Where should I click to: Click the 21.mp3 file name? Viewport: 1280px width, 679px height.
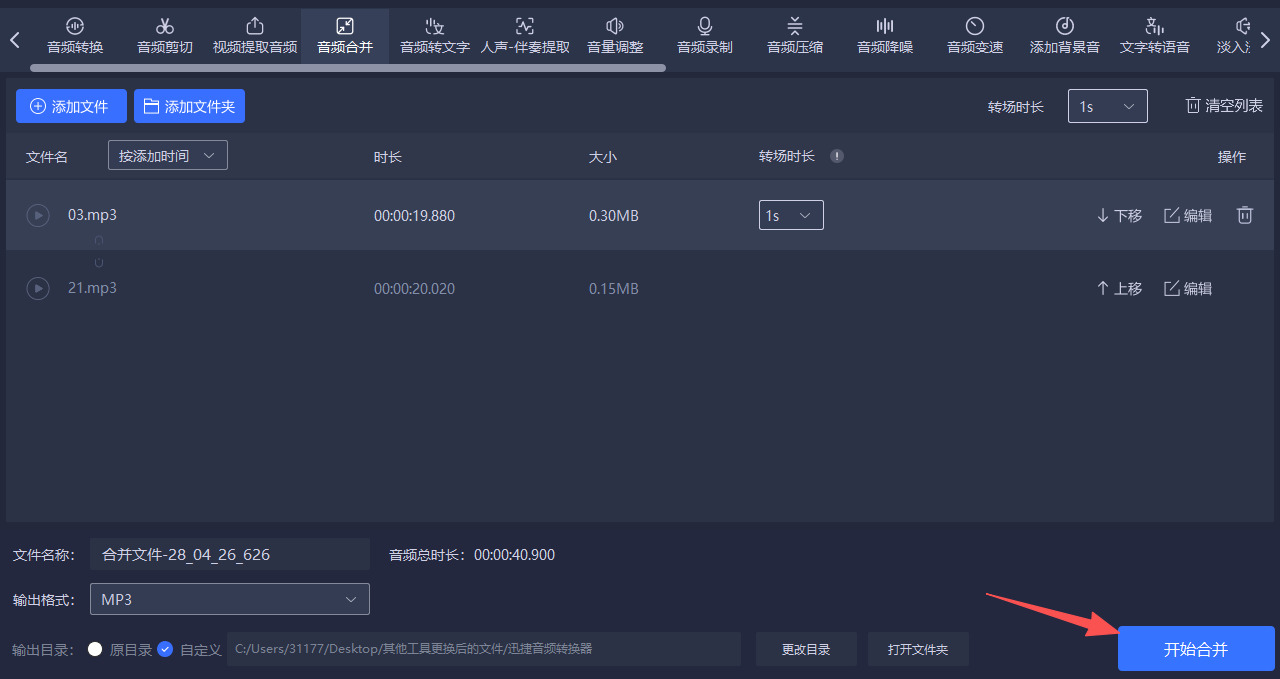(x=92, y=288)
